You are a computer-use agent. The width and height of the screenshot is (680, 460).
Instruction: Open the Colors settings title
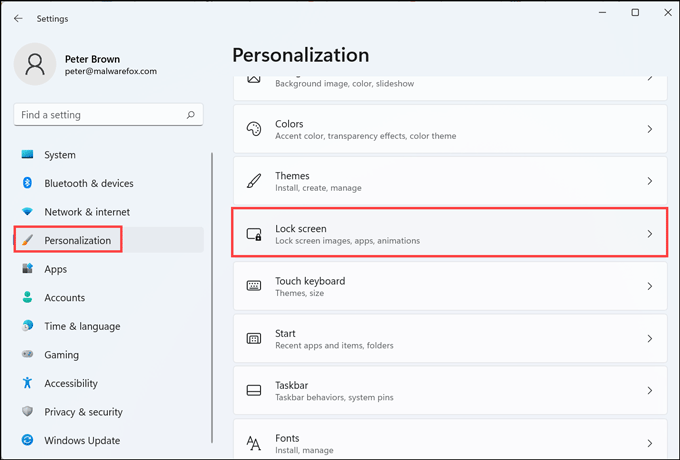(289, 124)
